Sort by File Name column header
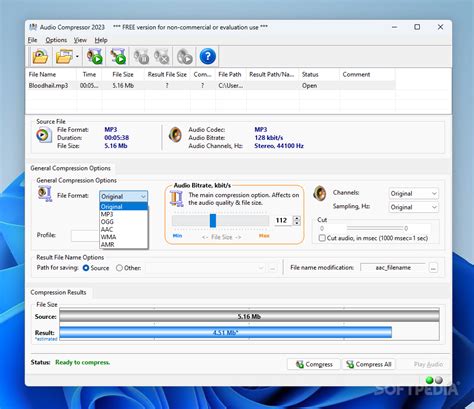The image size is (474, 409). click(51, 75)
